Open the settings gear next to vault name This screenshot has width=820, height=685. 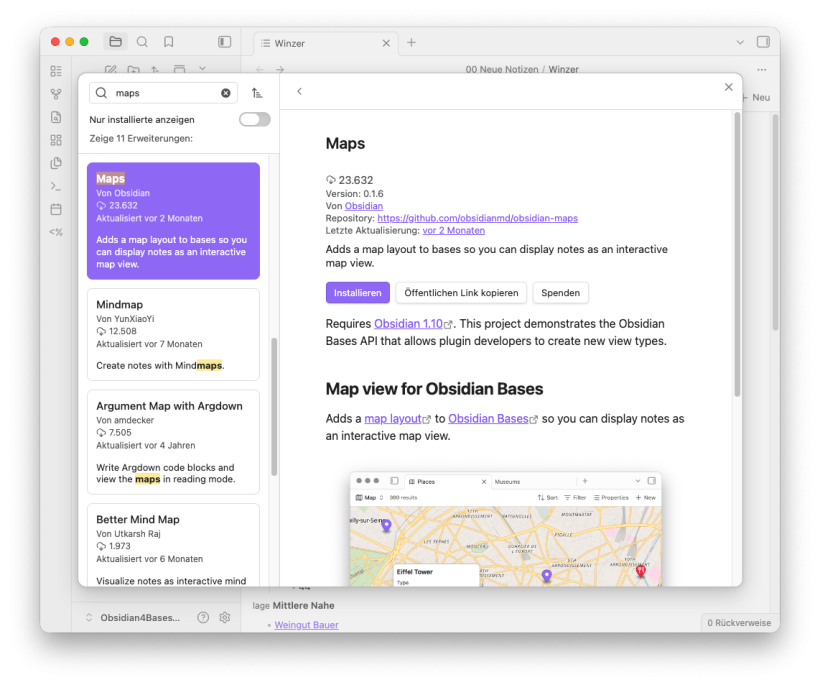tap(225, 618)
